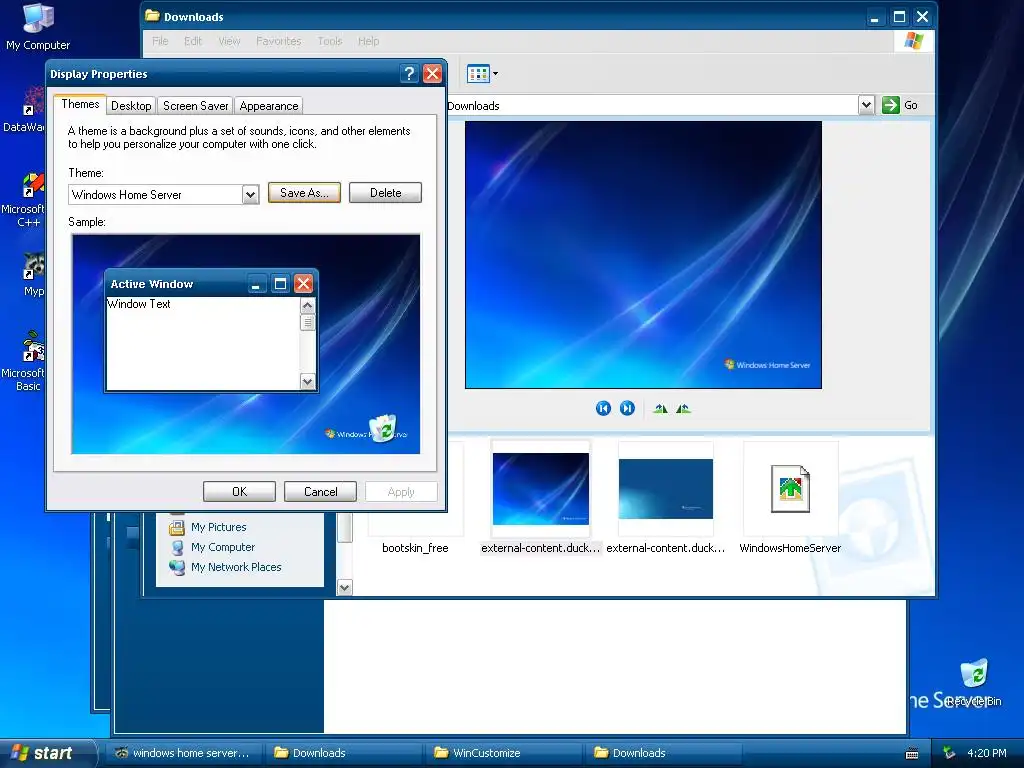The width and height of the screenshot is (1024, 768).
Task: Open the View menu in Downloads window
Action: pos(229,41)
